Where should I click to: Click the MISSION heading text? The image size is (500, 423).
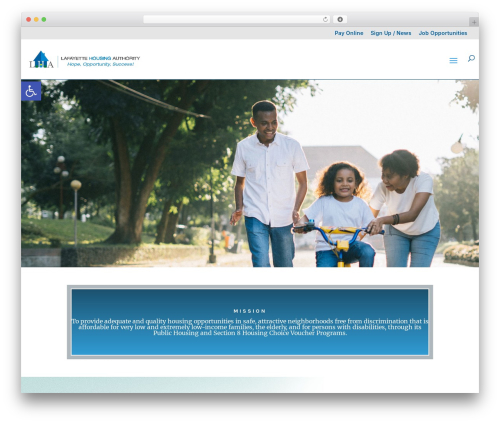[x=250, y=311]
